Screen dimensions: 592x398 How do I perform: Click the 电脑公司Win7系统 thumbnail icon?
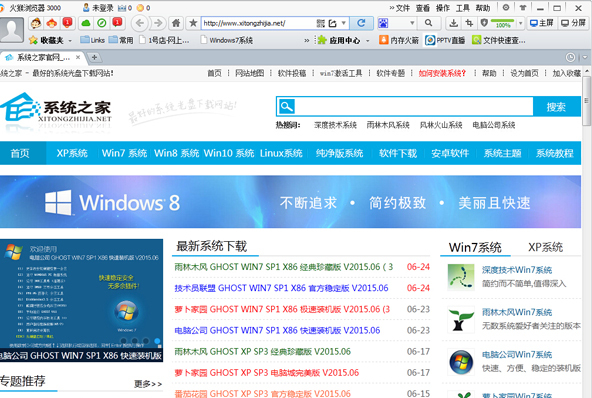461,362
